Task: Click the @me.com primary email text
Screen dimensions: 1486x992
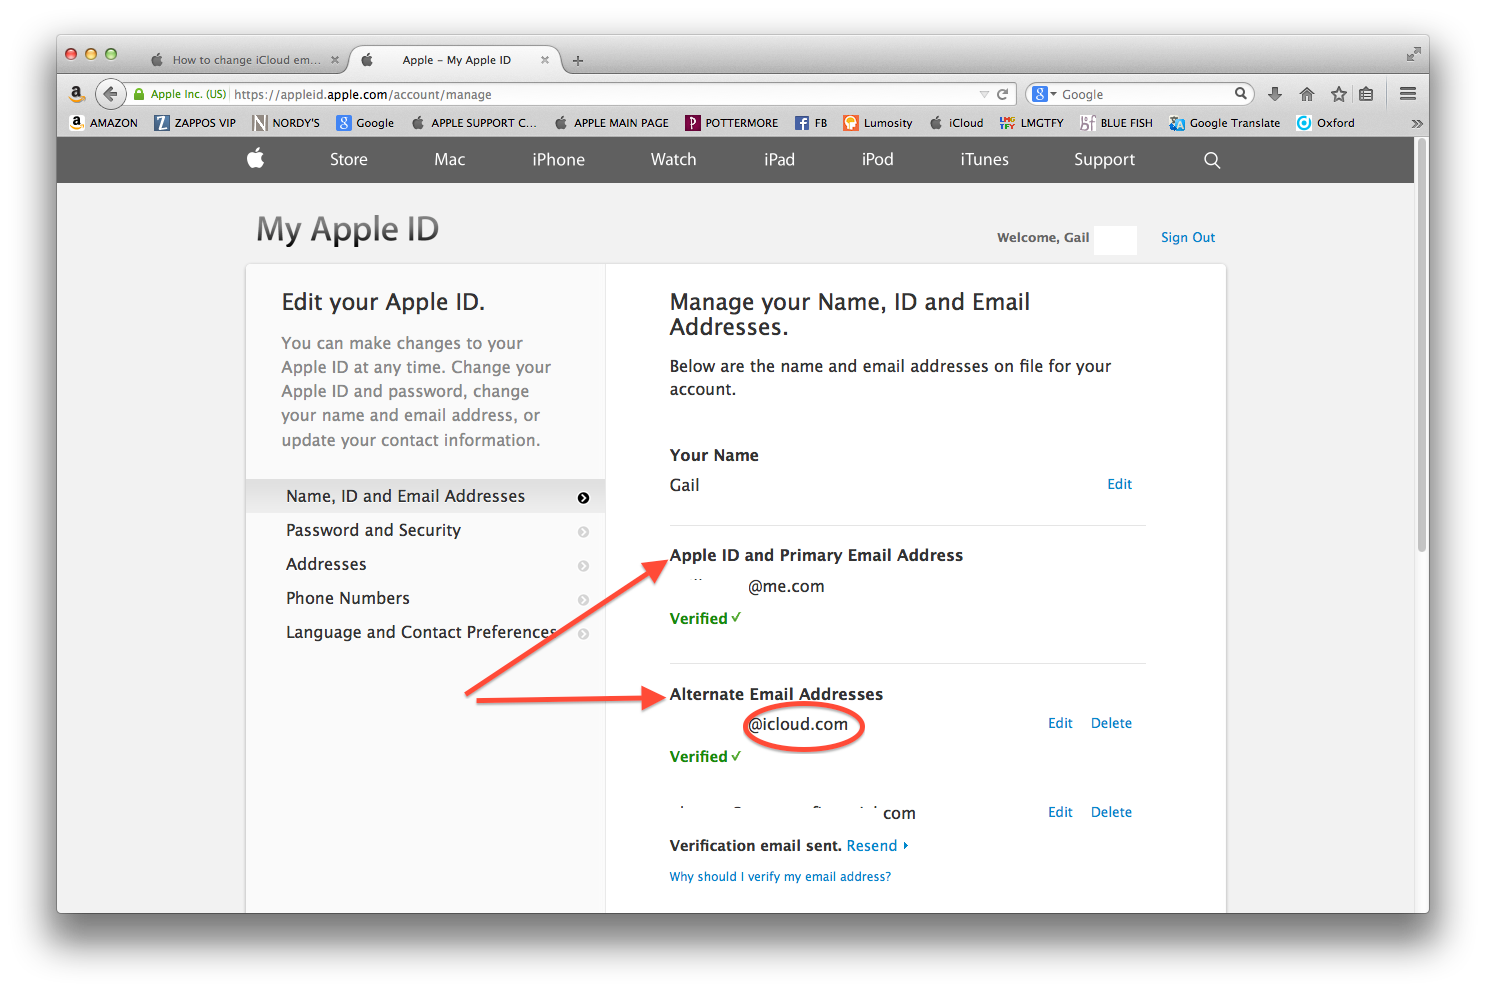Action: (786, 586)
